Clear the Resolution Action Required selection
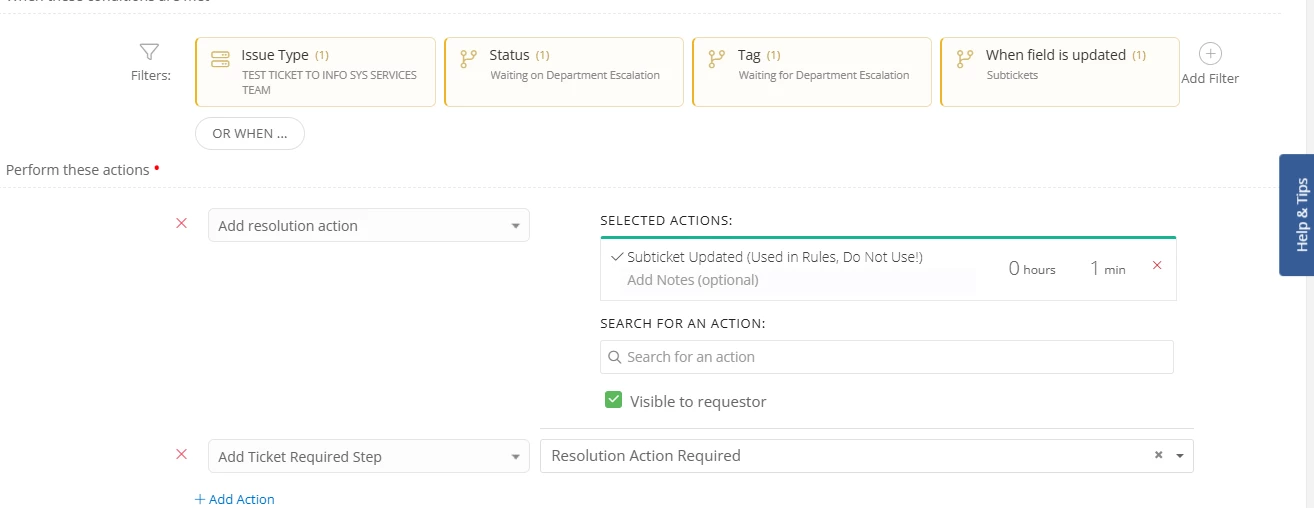Viewport: 1314px width, 508px height. (1158, 455)
